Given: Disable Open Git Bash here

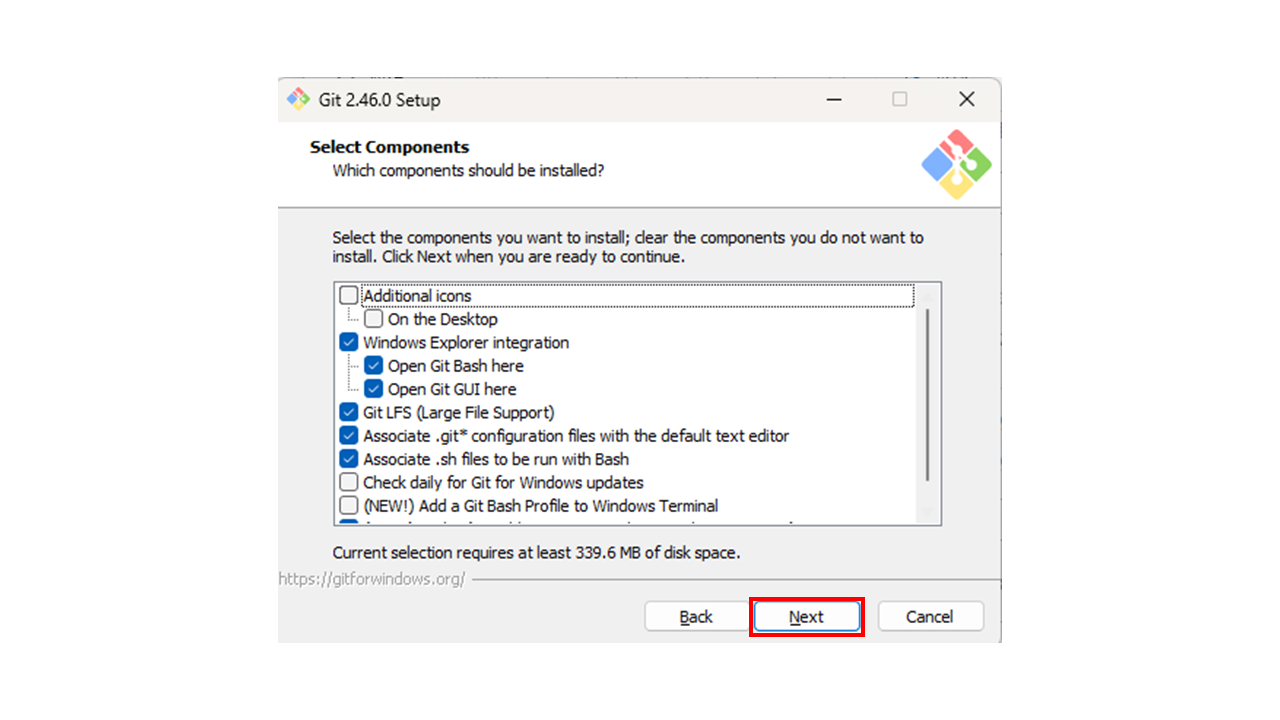Looking at the screenshot, I should click(373, 366).
